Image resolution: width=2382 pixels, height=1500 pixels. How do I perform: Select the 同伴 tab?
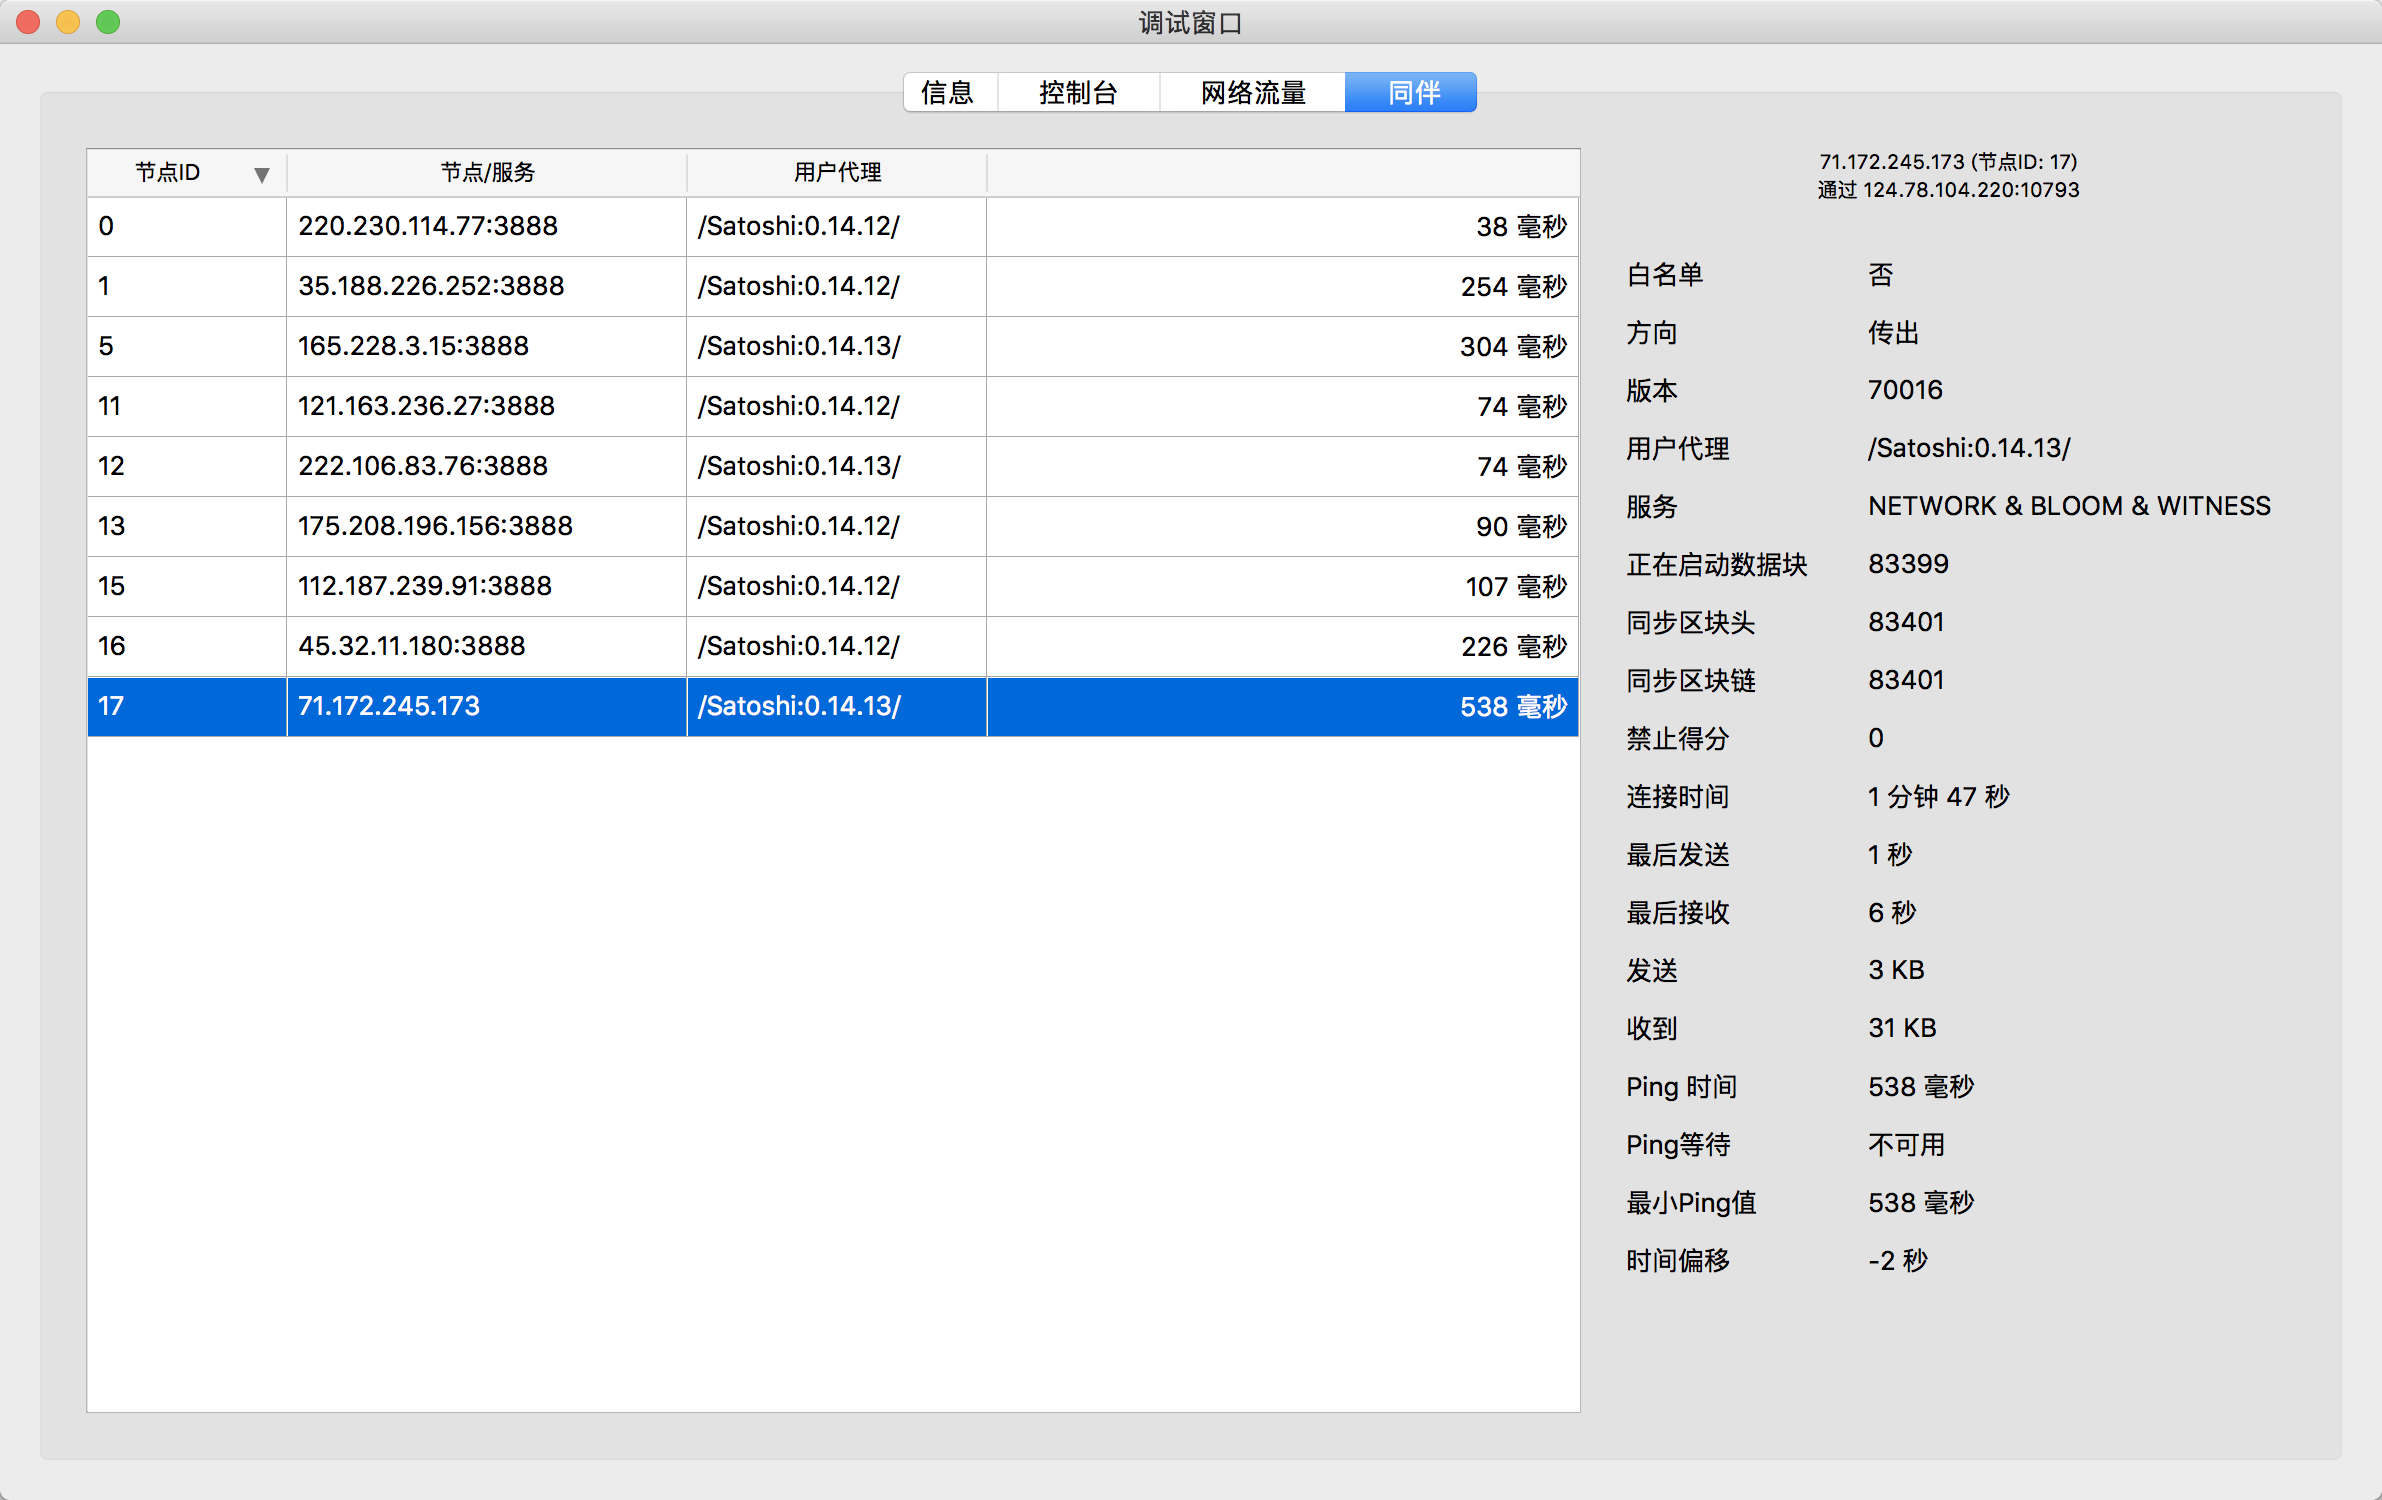[x=1411, y=93]
